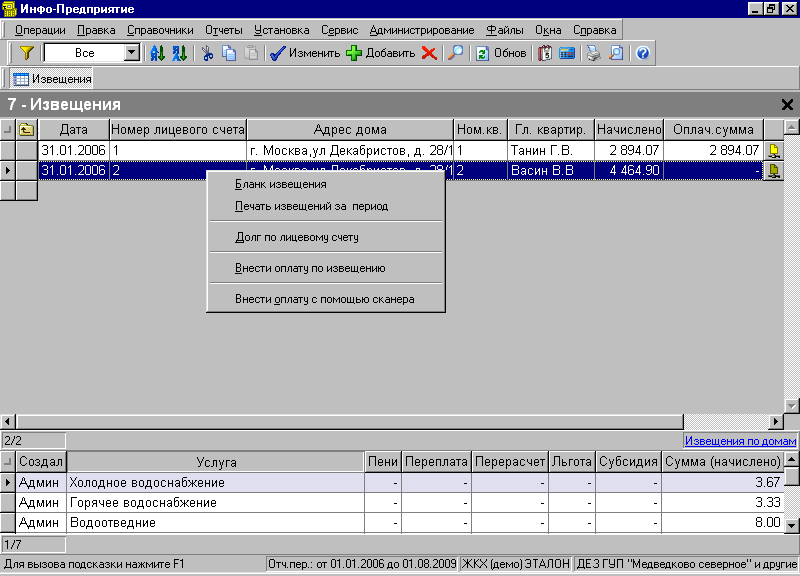
Task: Click the printer icon in the toolbar
Action: tap(593, 53)
